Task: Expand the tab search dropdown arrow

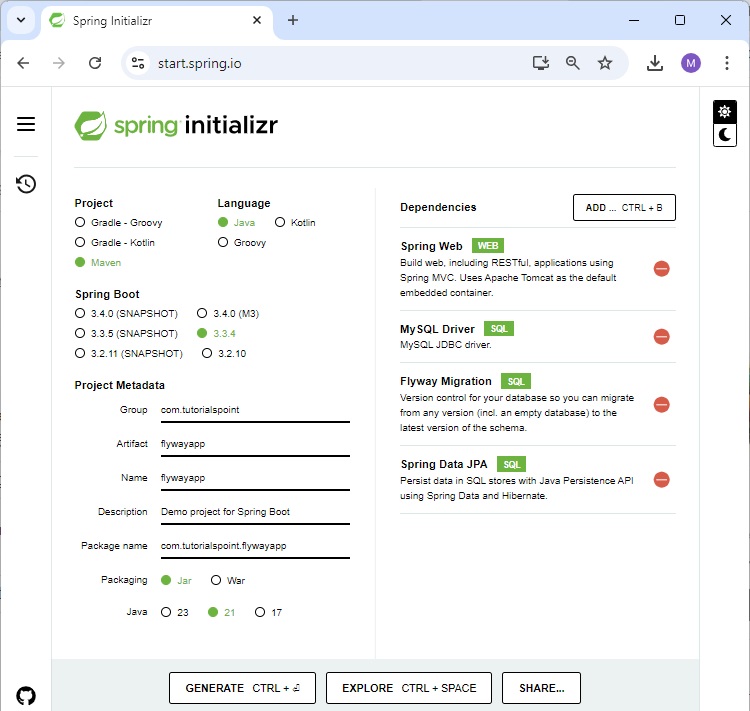Action: 21,20
